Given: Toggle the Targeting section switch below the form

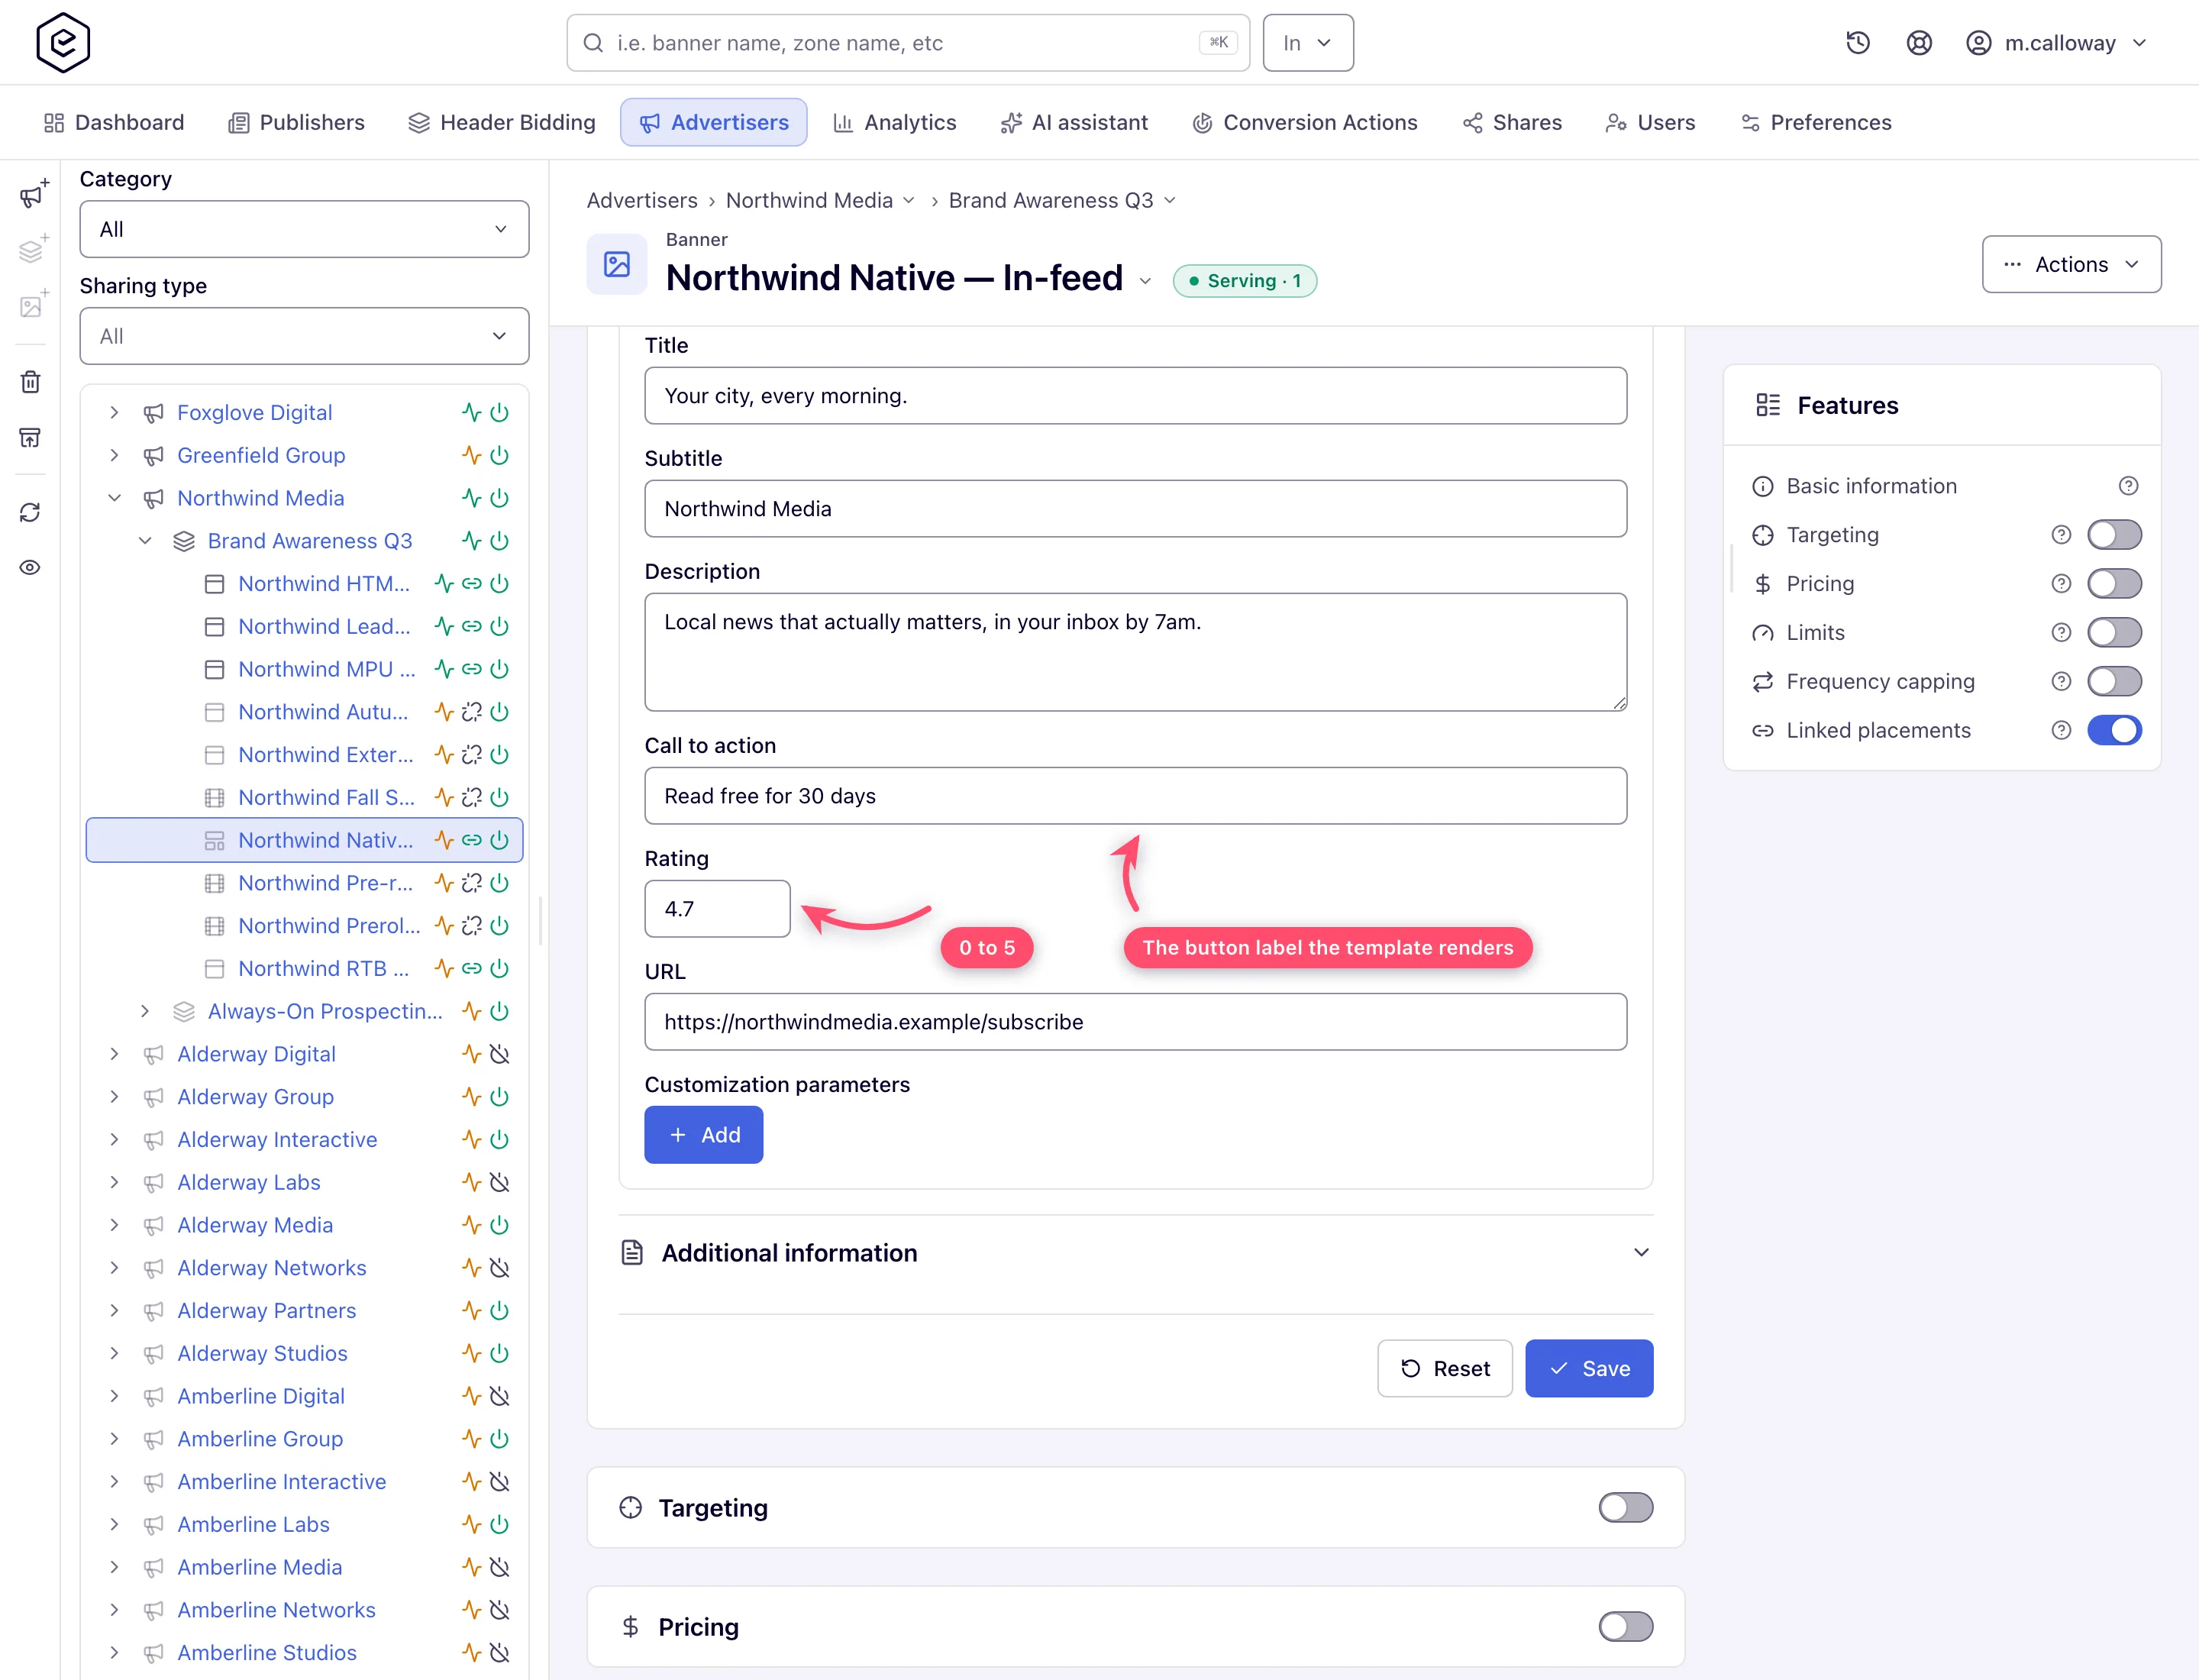Looking at the screenshot, I should click(1625, 1508).
